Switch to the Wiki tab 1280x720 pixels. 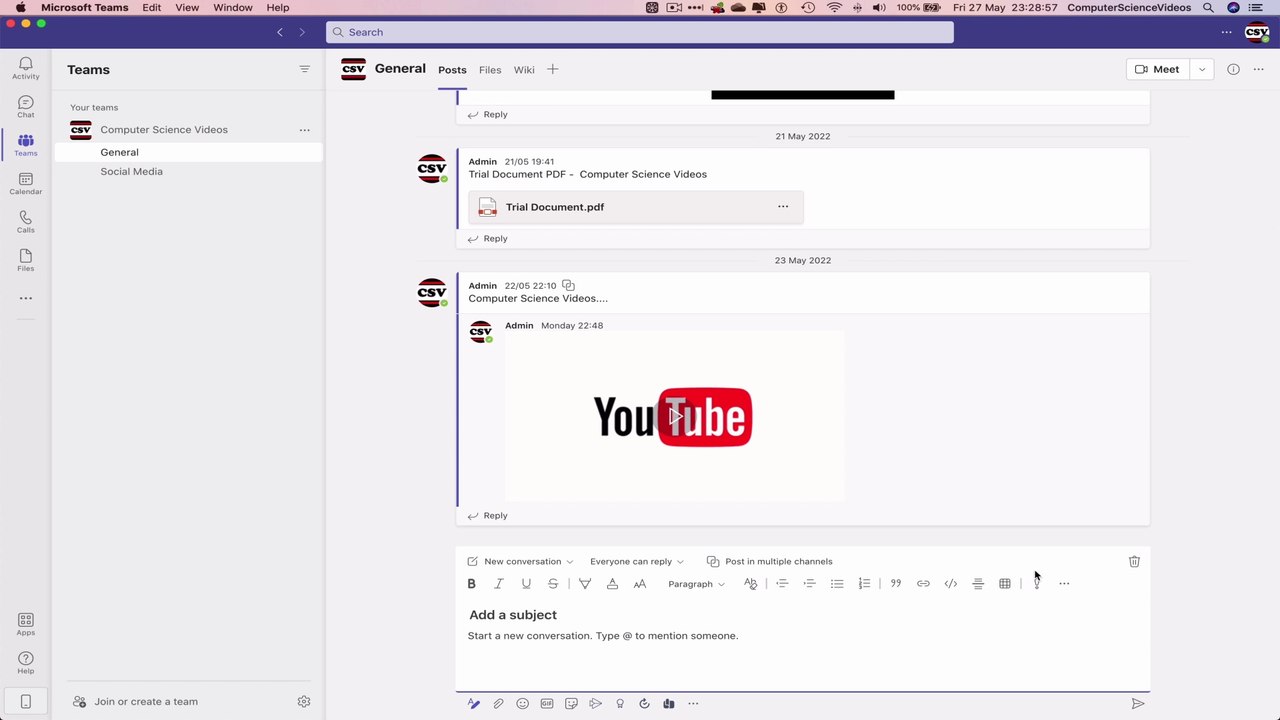click(524, 70)
